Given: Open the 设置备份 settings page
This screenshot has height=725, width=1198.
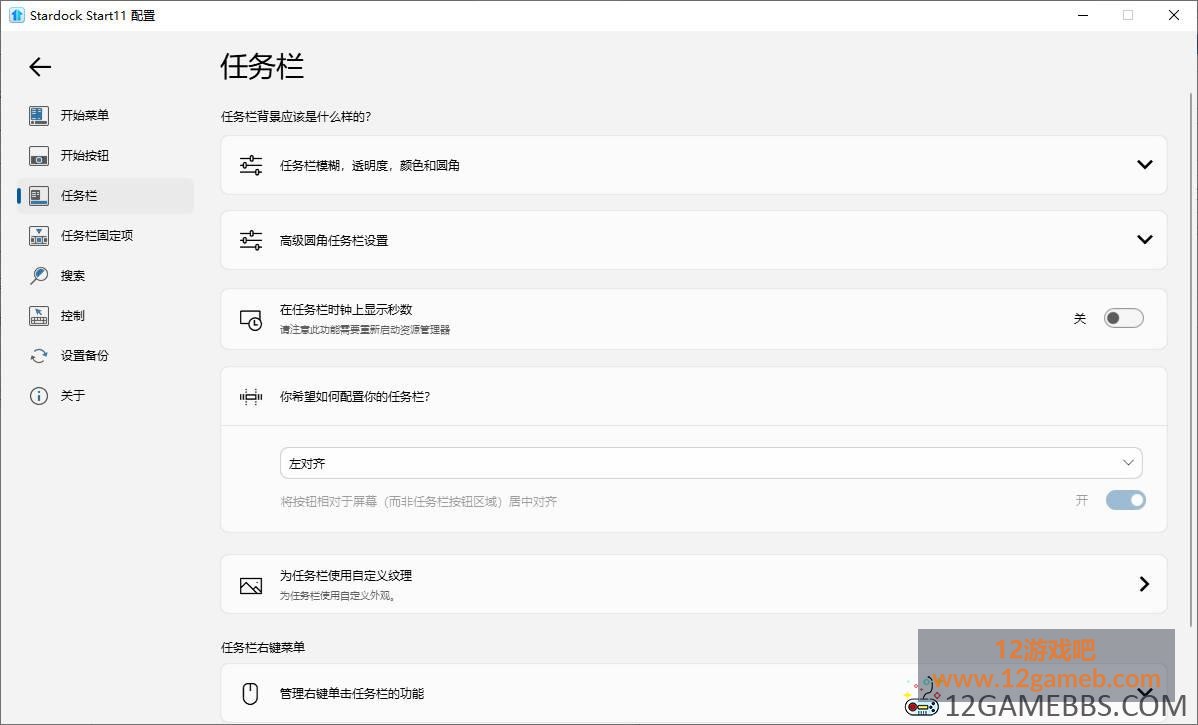Looking at the screenshot, I should 105,356.
